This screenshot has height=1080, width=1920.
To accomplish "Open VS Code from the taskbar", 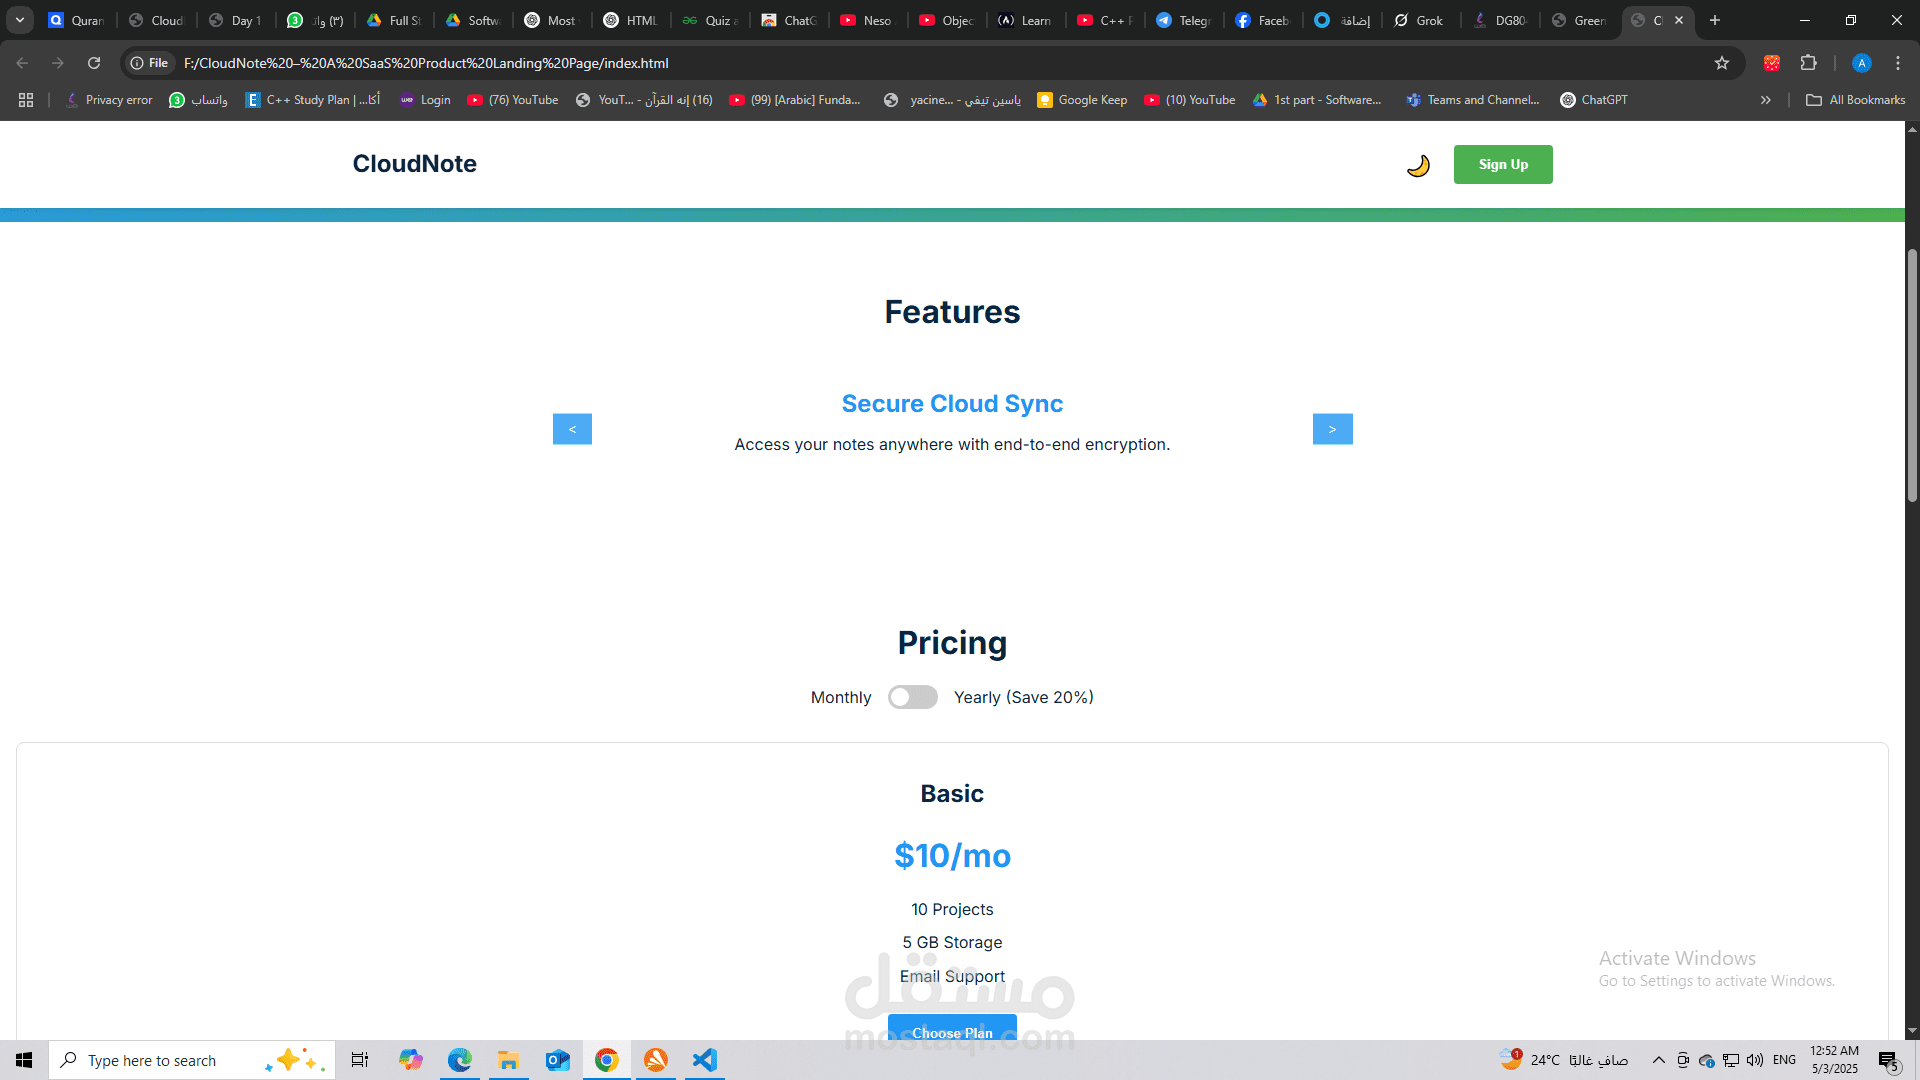I will pos(705,1060).
